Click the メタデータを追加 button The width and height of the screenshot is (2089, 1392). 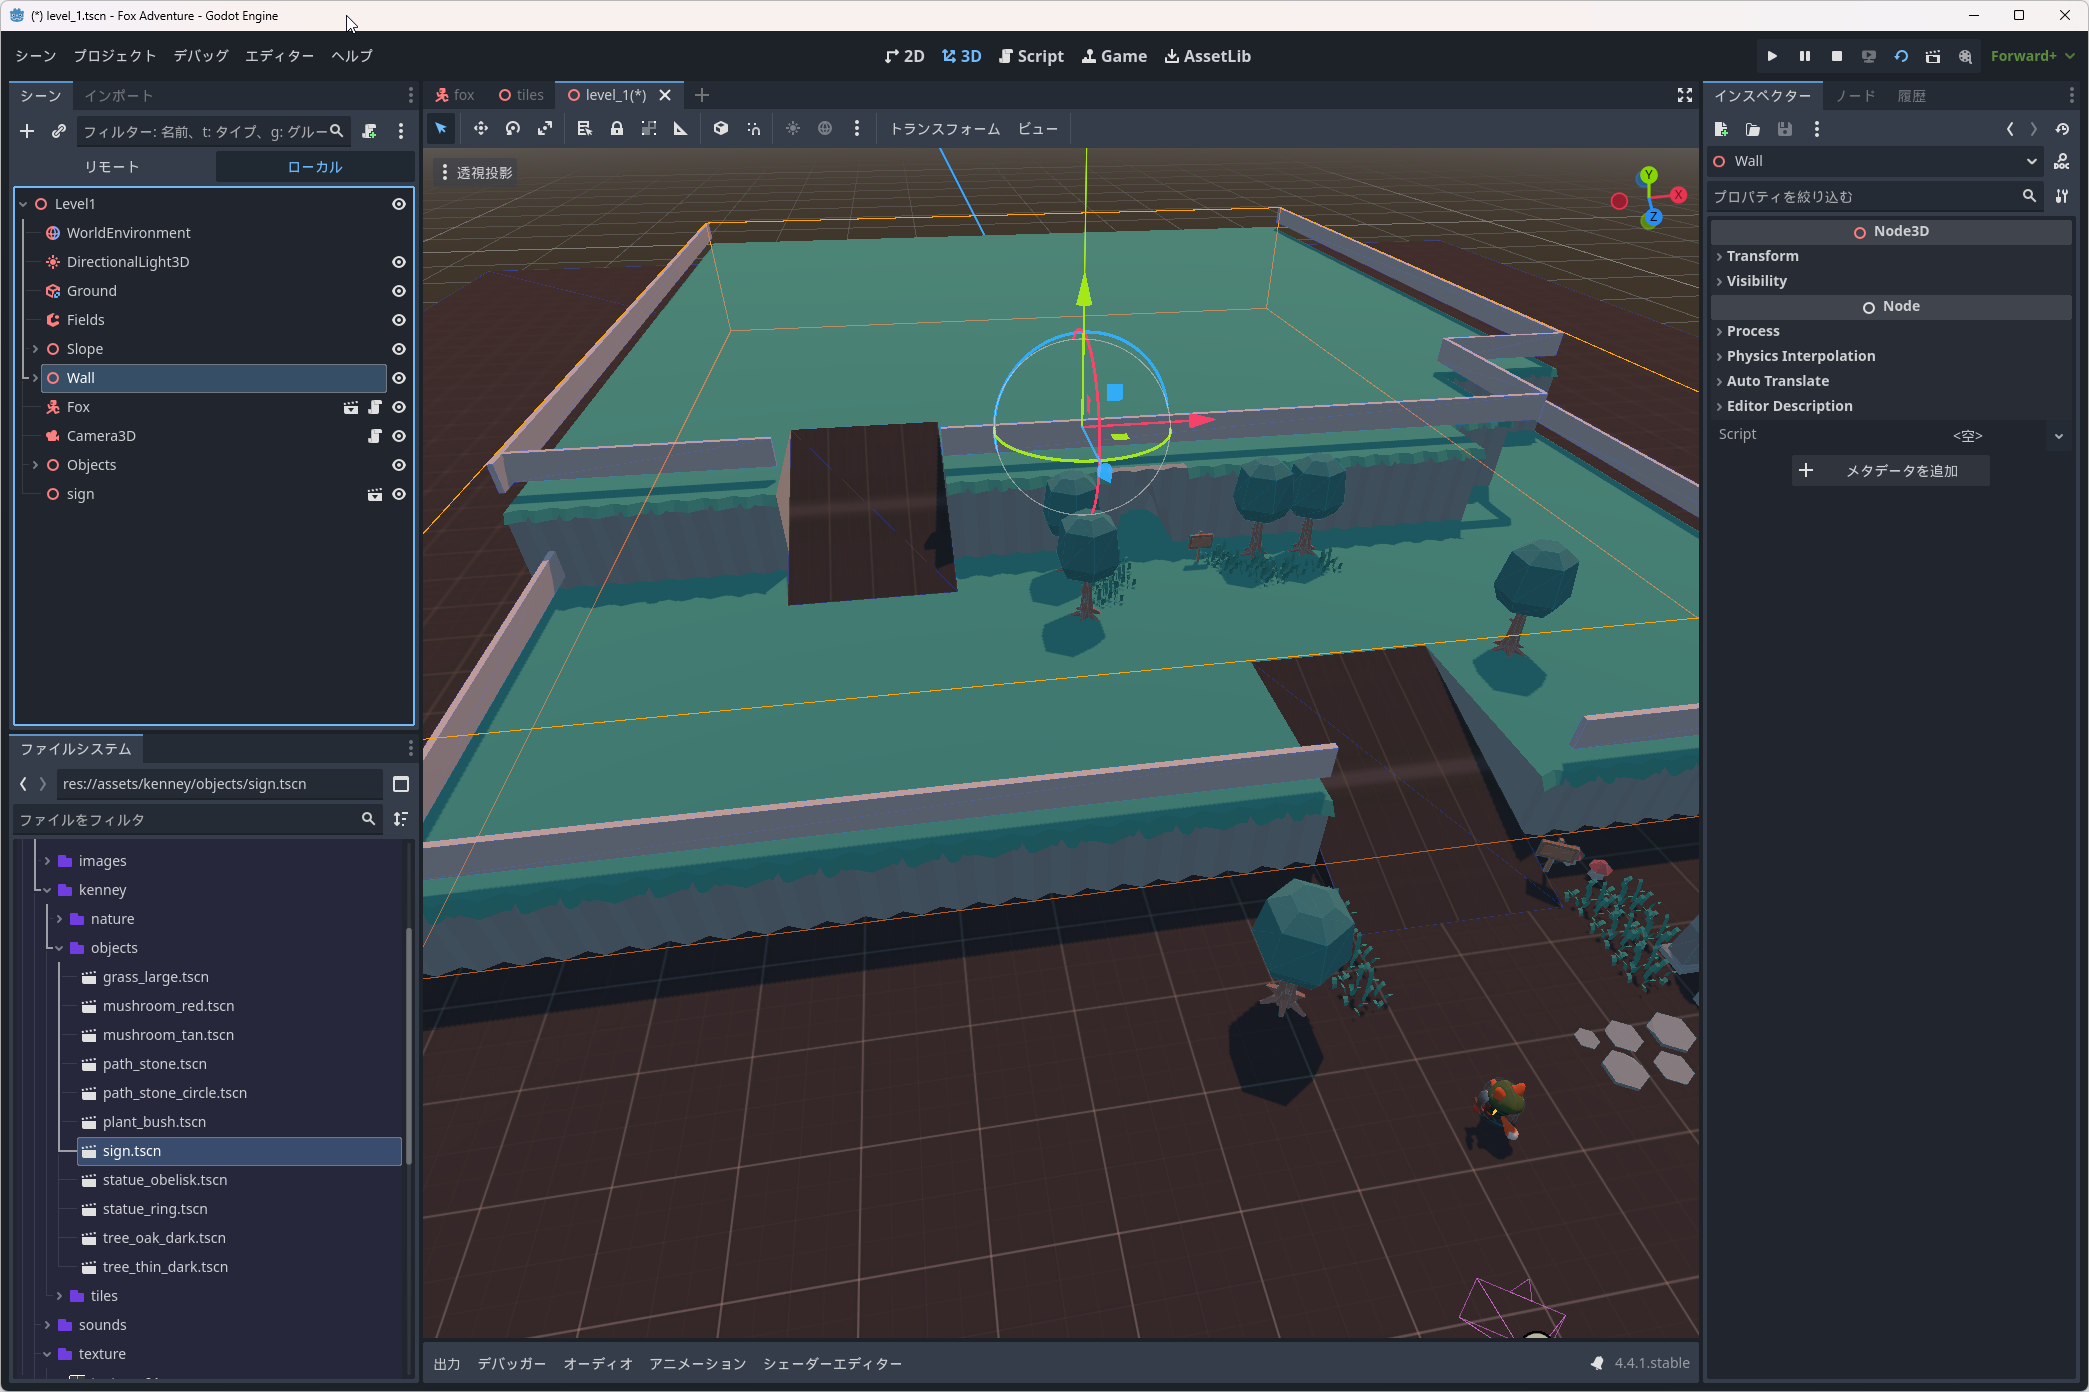1890,471
